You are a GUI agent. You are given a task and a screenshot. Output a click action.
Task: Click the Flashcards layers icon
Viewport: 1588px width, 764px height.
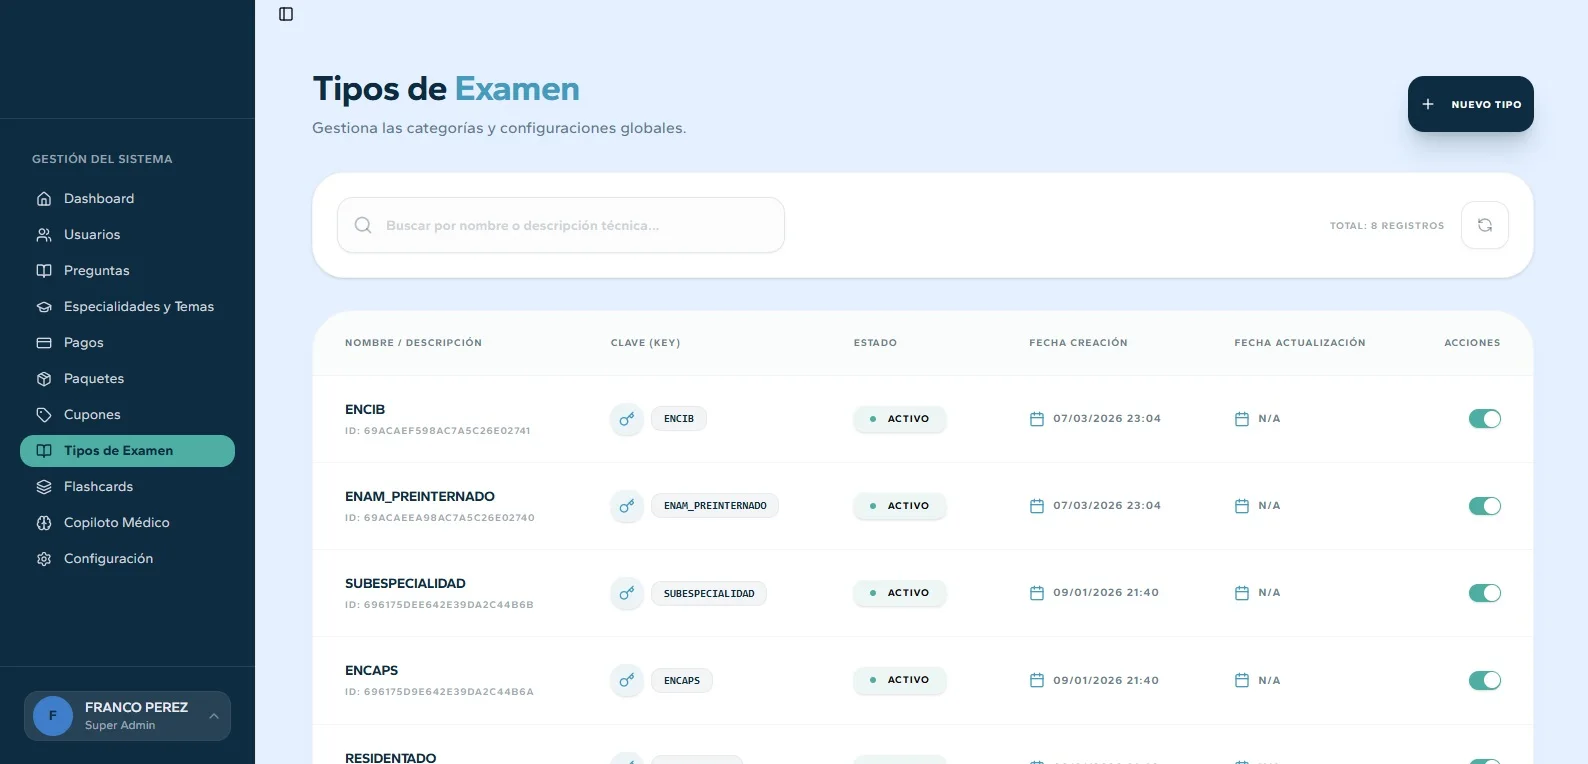pyautogui.click(x=44, y=486)
